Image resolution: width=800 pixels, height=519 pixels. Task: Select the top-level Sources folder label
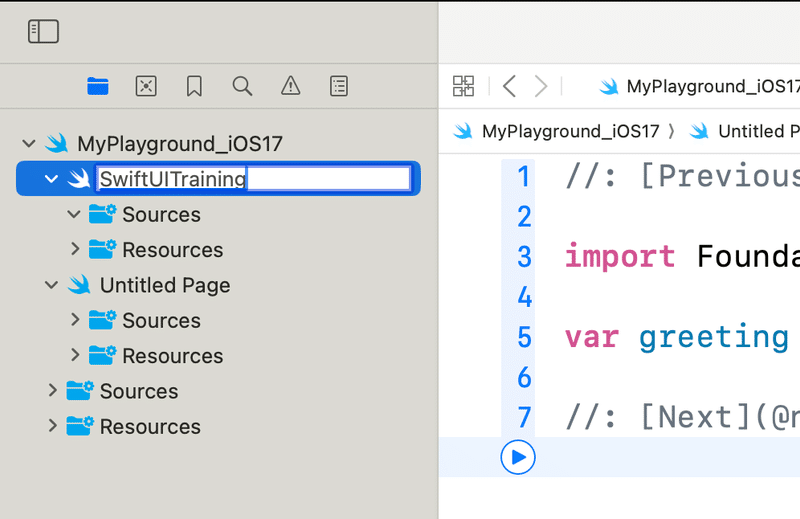[x=139, y=391]
